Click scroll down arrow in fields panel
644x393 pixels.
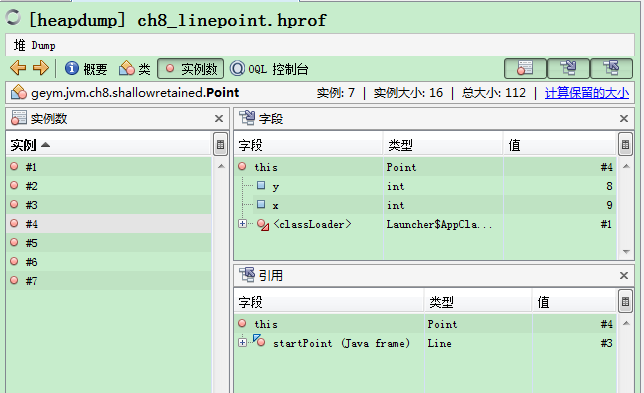pos(626,251)
